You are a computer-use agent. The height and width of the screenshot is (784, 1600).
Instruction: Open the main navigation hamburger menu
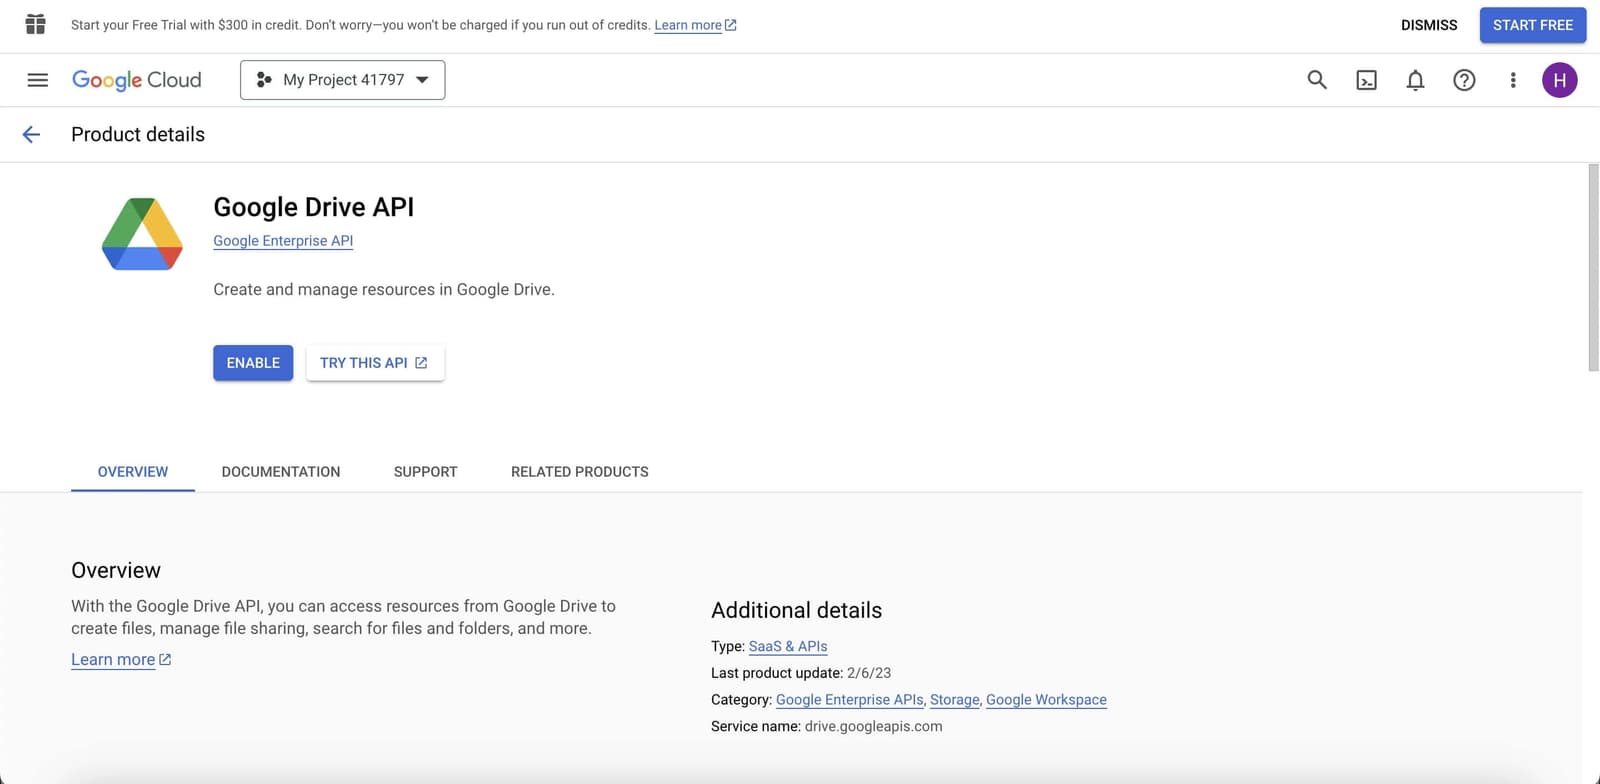tap(37, 80)
